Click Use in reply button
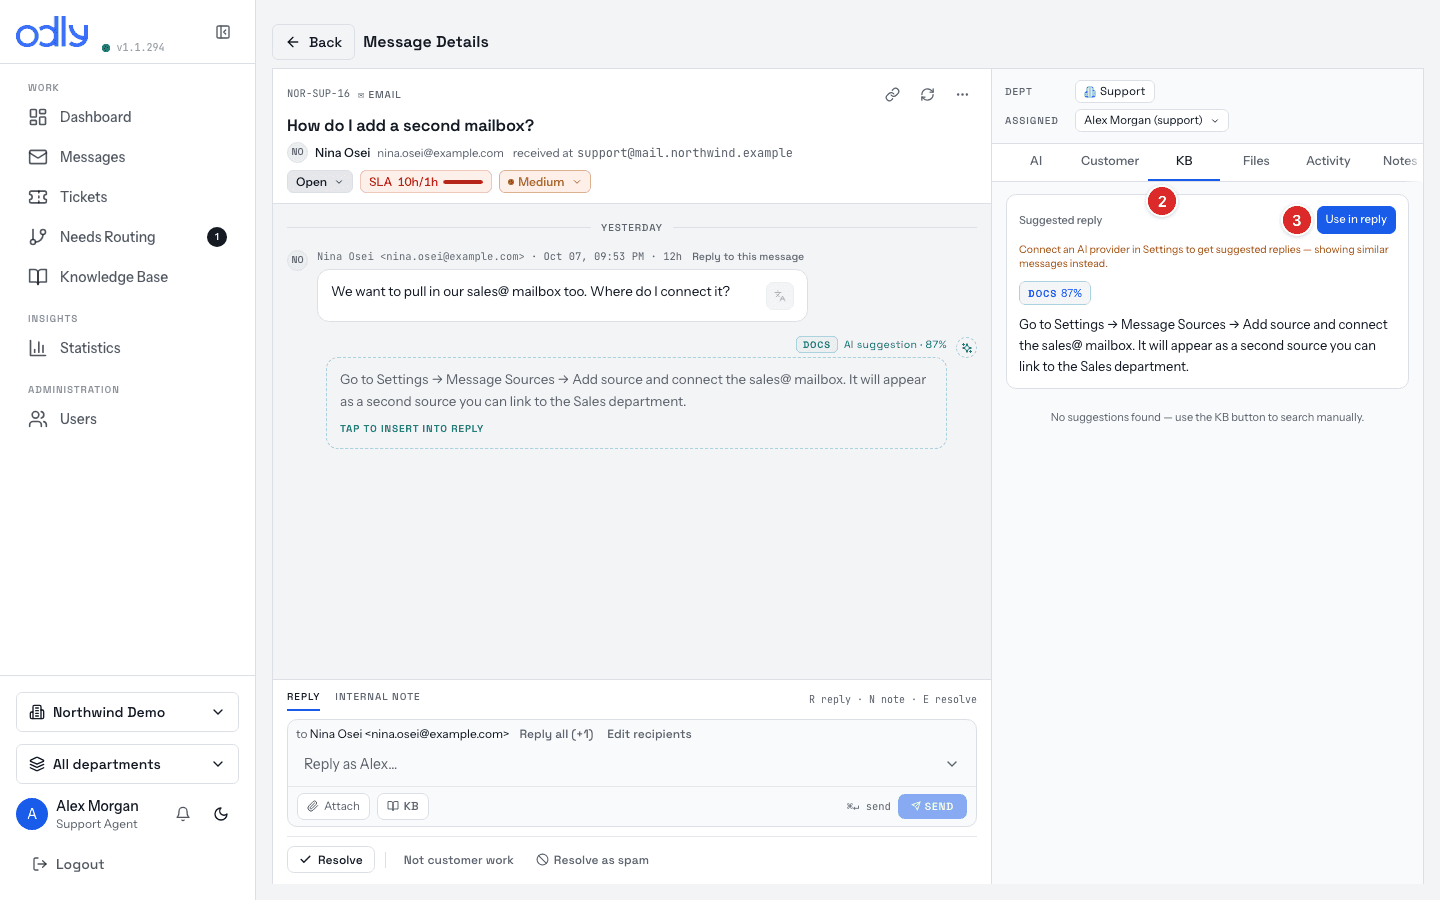 coord(1356,220)
